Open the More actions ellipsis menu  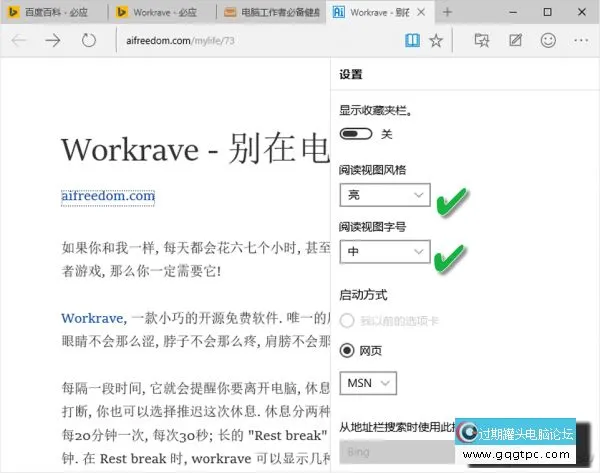pyautogui.click(x=581, y=41)
